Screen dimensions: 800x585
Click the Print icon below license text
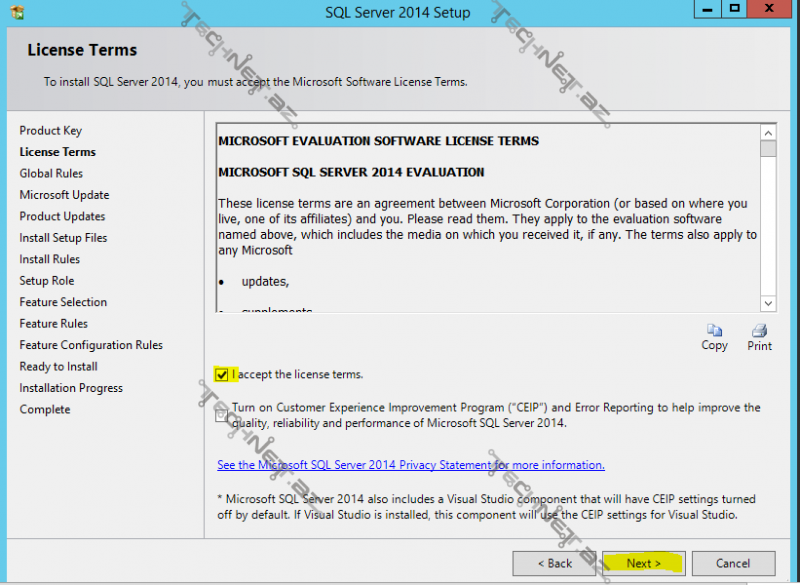[x=759, y=331]
